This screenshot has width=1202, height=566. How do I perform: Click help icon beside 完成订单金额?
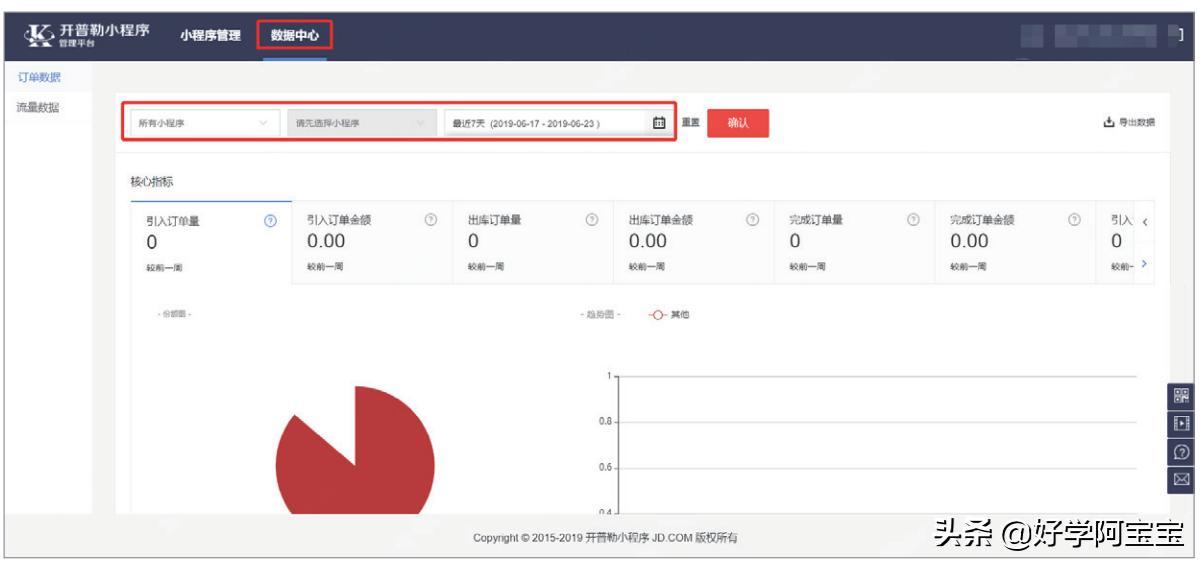1074,220
